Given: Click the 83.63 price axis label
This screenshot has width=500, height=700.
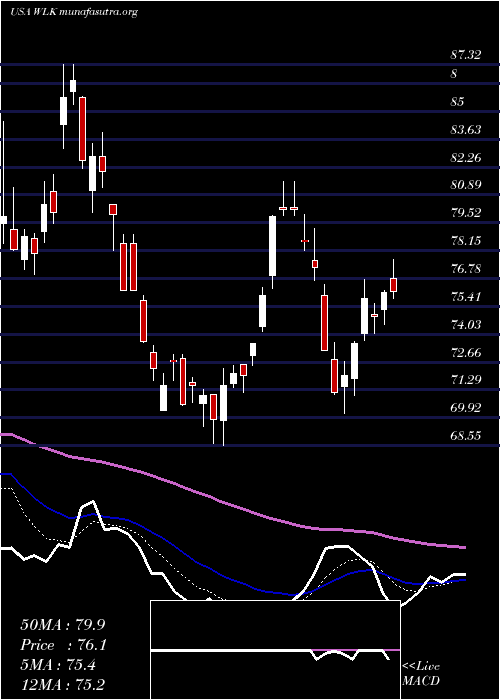Looking at the screenshot, I should (466, 129).
